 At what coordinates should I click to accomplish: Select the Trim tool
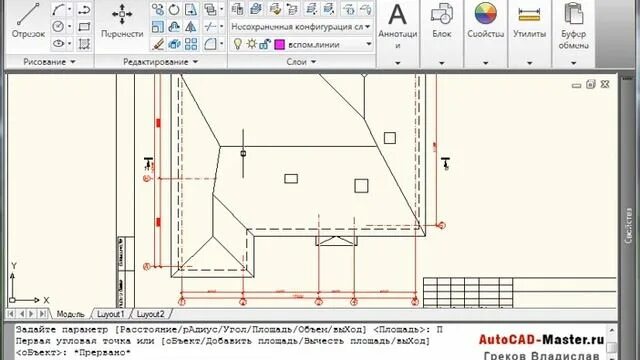(210, 27)
